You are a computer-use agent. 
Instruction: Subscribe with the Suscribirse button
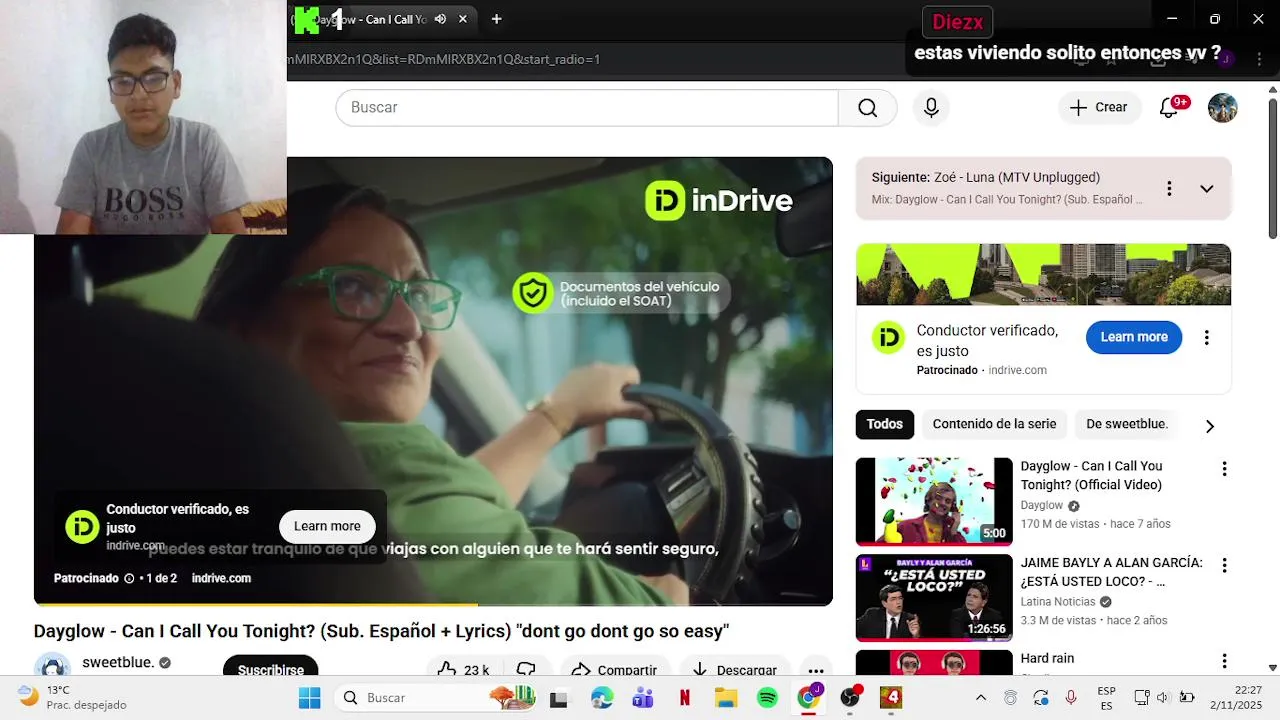pos(270,670)
